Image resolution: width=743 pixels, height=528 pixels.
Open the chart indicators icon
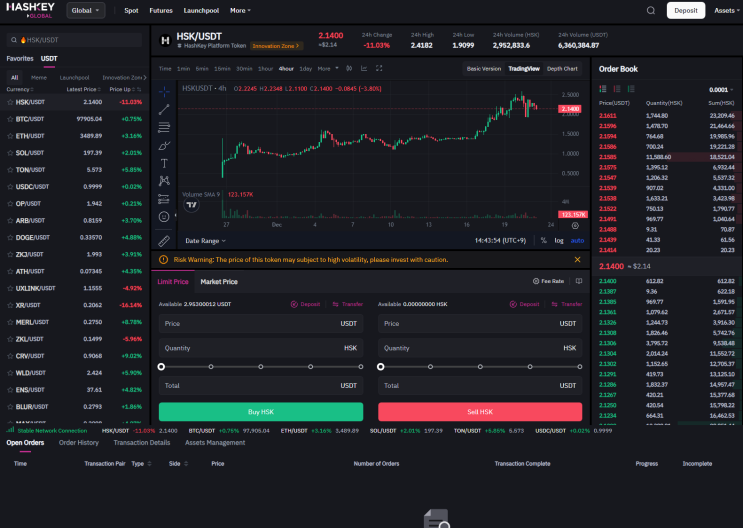[364, 68]
